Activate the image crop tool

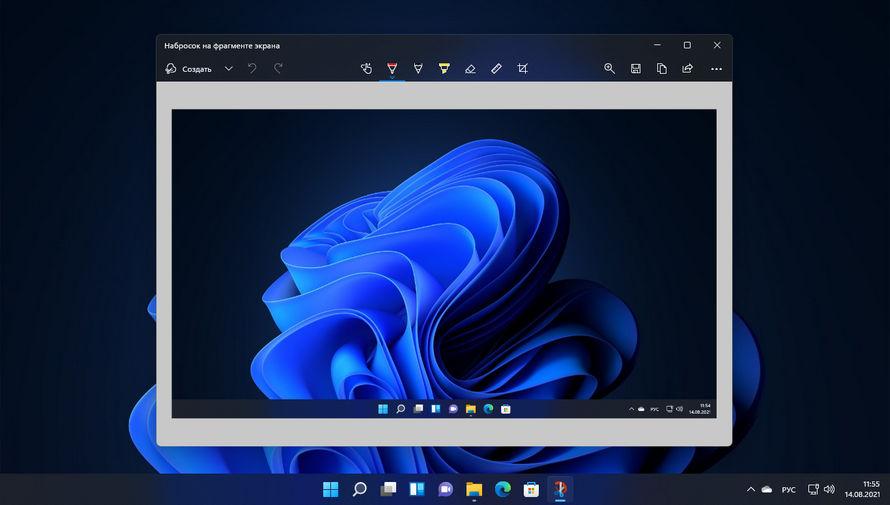pyautogui.click(x=522, y=69)
